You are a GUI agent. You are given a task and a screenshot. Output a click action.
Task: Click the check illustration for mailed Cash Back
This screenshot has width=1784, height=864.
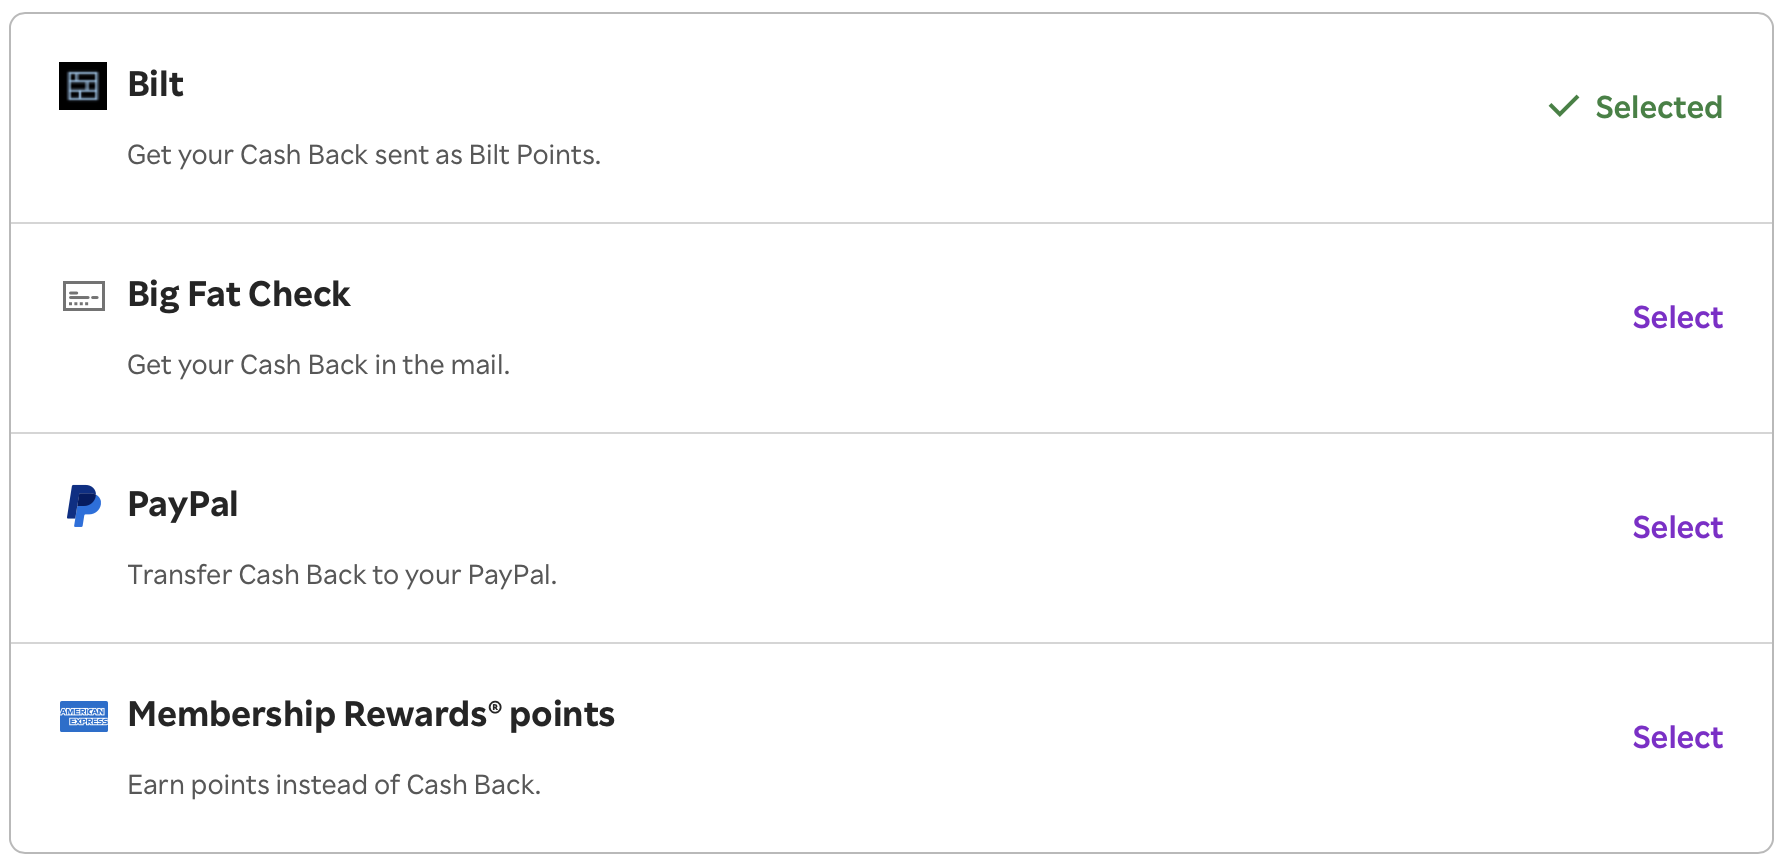(84, 296)
